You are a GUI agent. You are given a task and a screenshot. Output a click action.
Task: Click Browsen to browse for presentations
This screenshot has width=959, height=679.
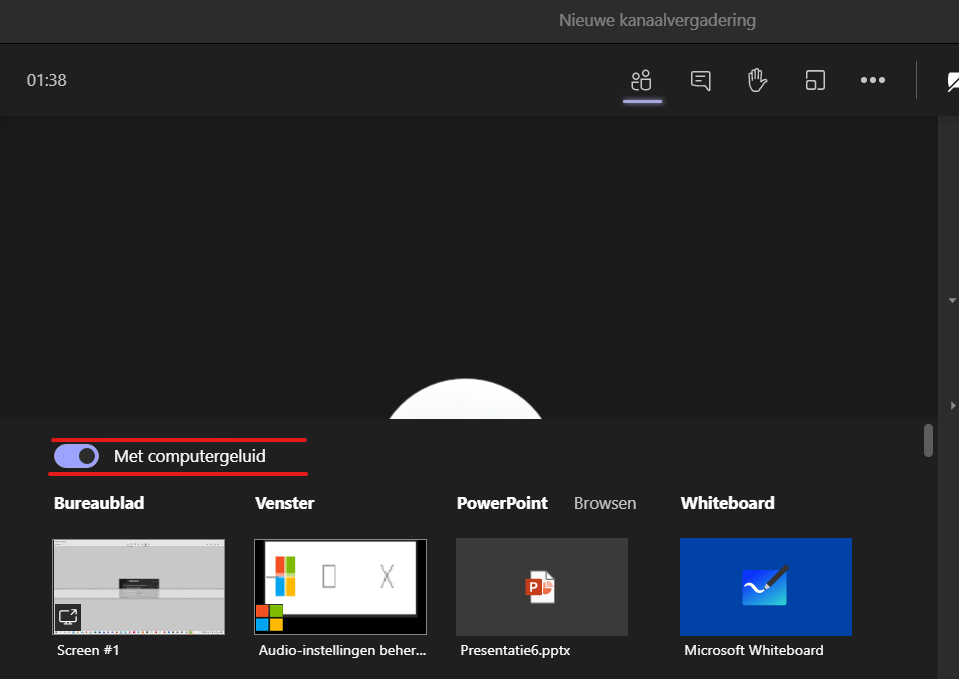click(x=605, y=503)
